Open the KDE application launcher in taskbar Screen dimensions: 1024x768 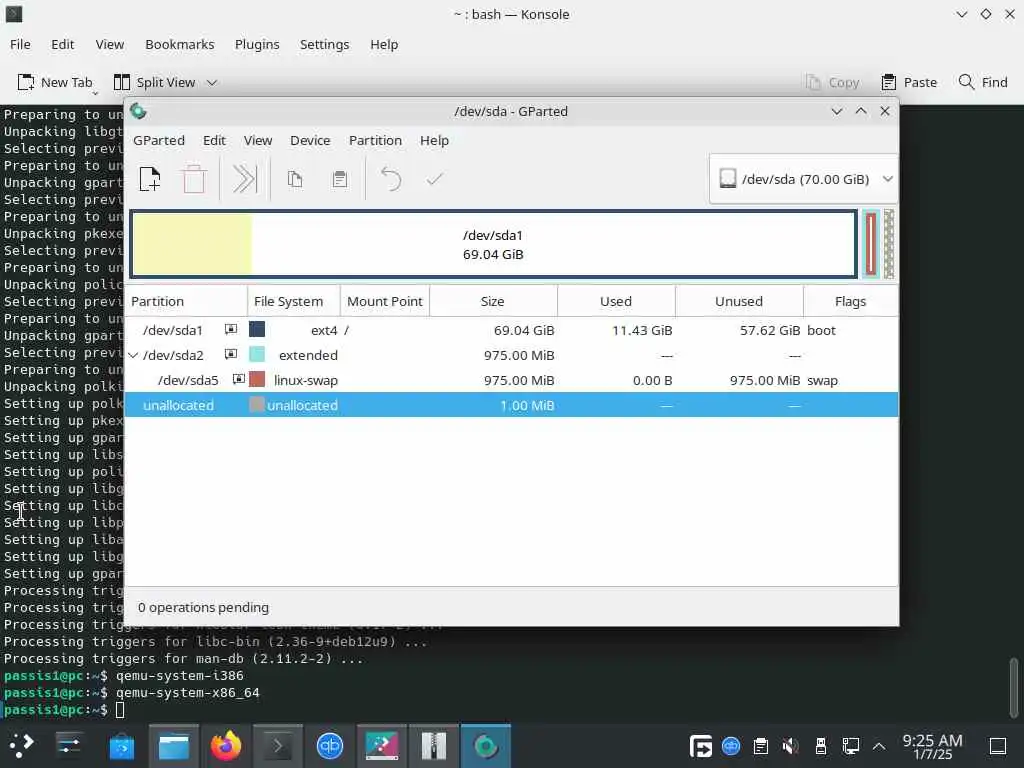tap(22, 745)
